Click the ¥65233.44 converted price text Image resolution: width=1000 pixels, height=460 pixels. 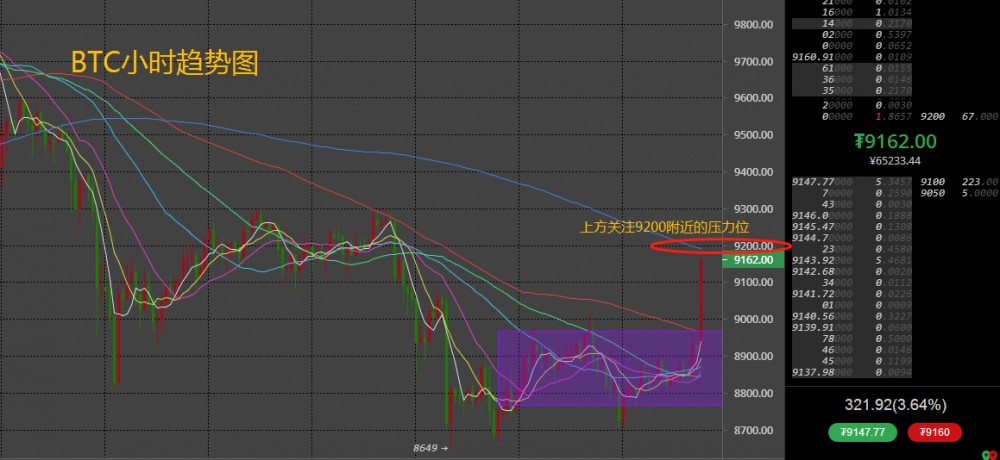point(894,160)
